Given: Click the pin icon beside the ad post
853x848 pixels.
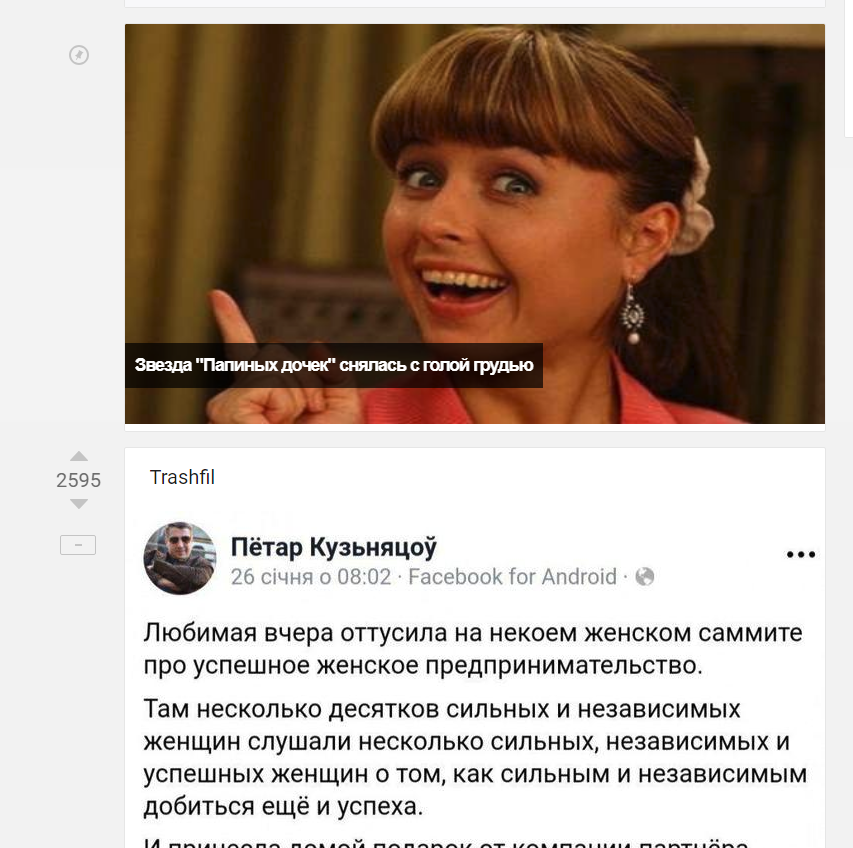Looking at the screenshot, I should [x=79, y=55].
